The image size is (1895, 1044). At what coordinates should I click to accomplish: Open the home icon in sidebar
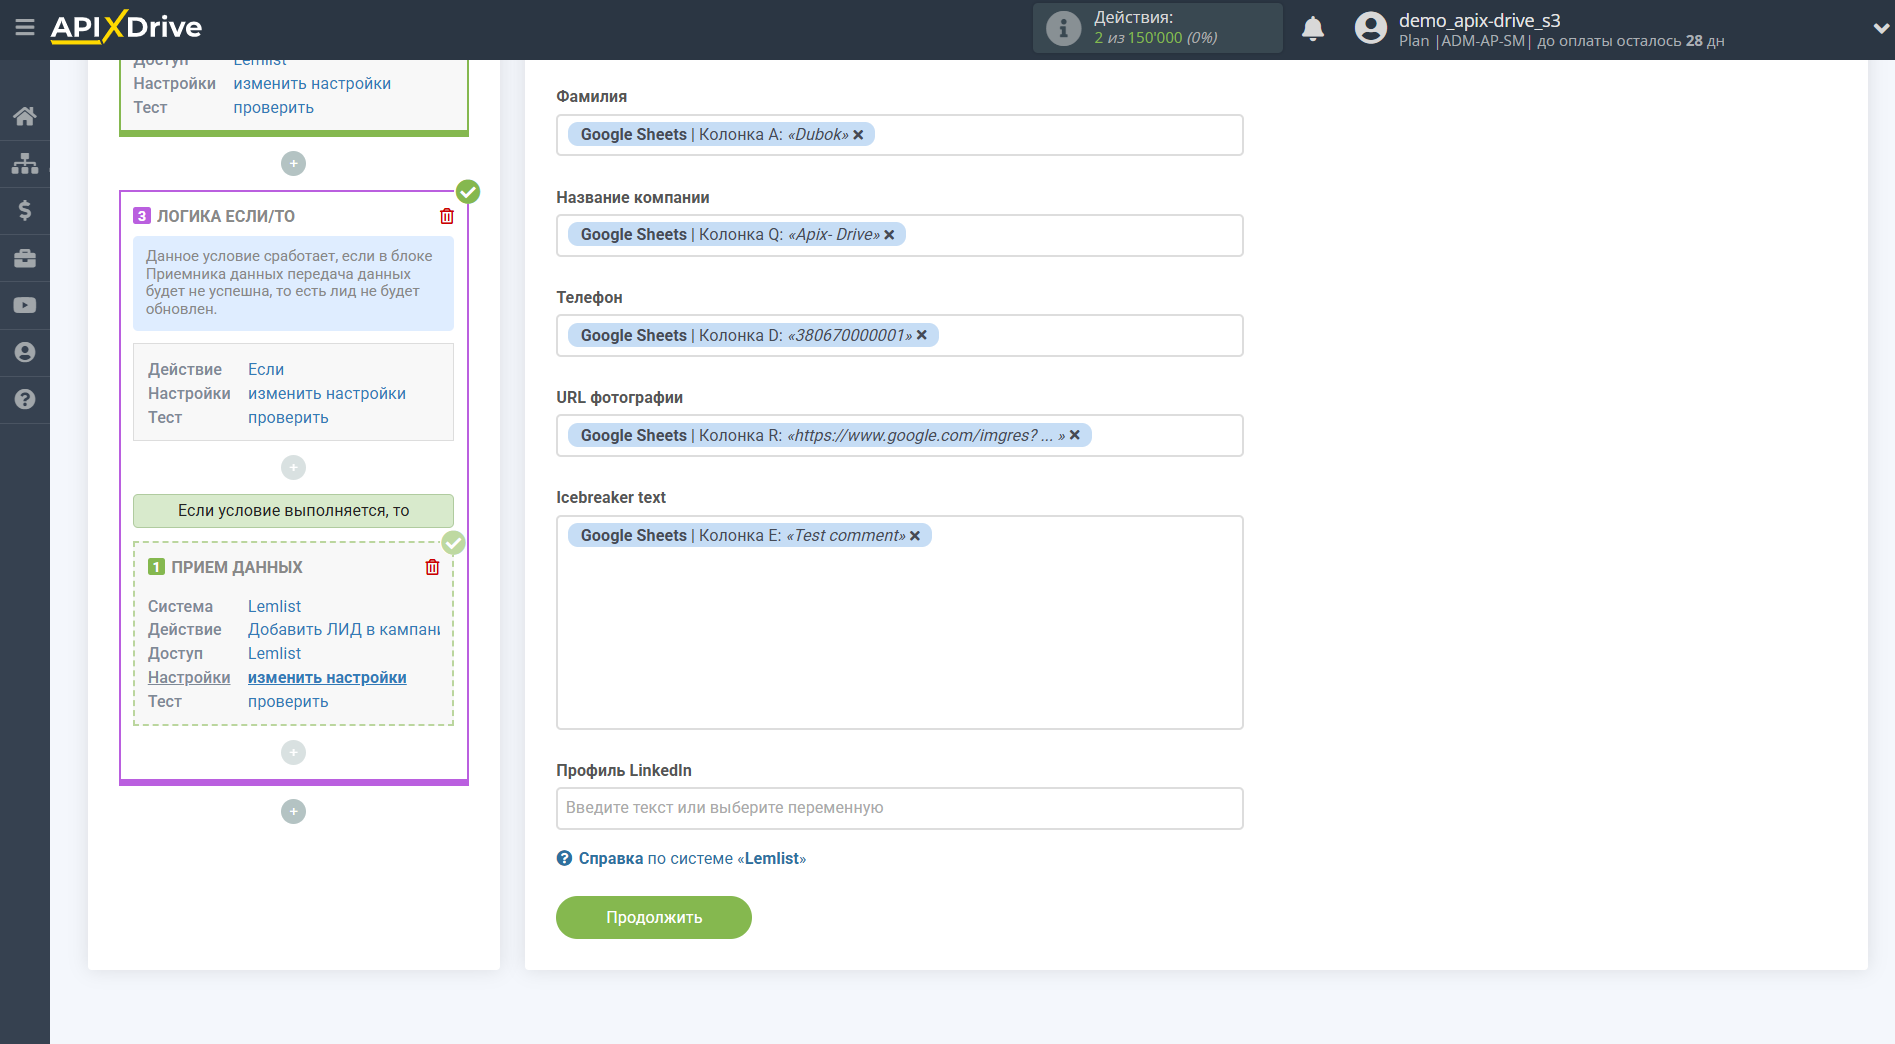click(x=25, y=116)
